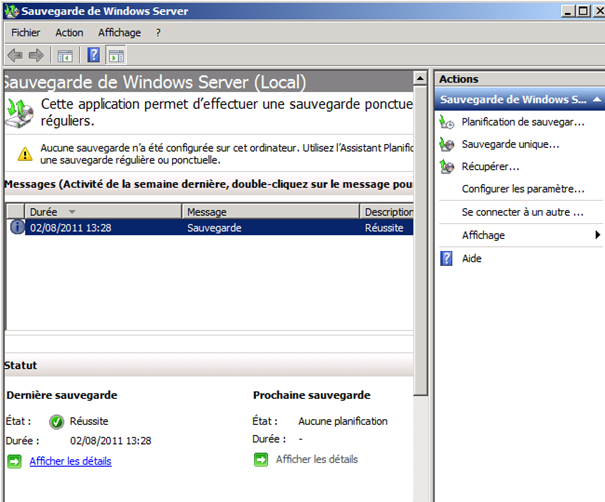The height and width of the screenshot is (502, 605).
Task: Click the Back arrow toolbar icon
Action: pos(15,56)
